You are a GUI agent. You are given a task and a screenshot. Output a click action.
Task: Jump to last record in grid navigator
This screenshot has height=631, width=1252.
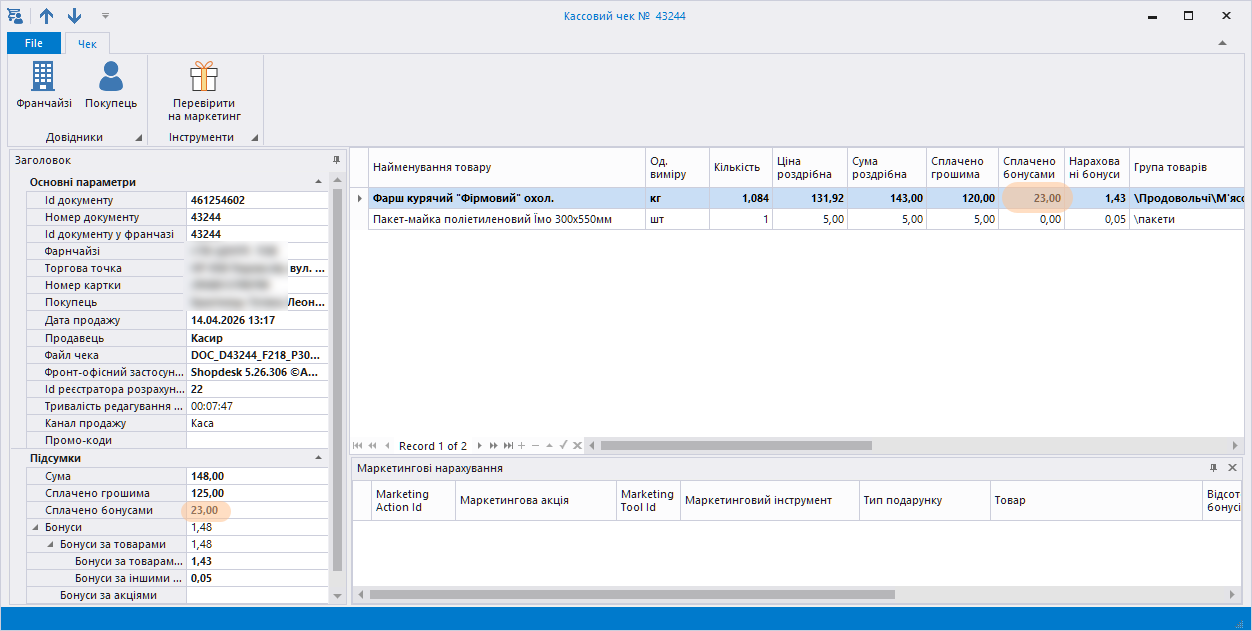[508, 445]
